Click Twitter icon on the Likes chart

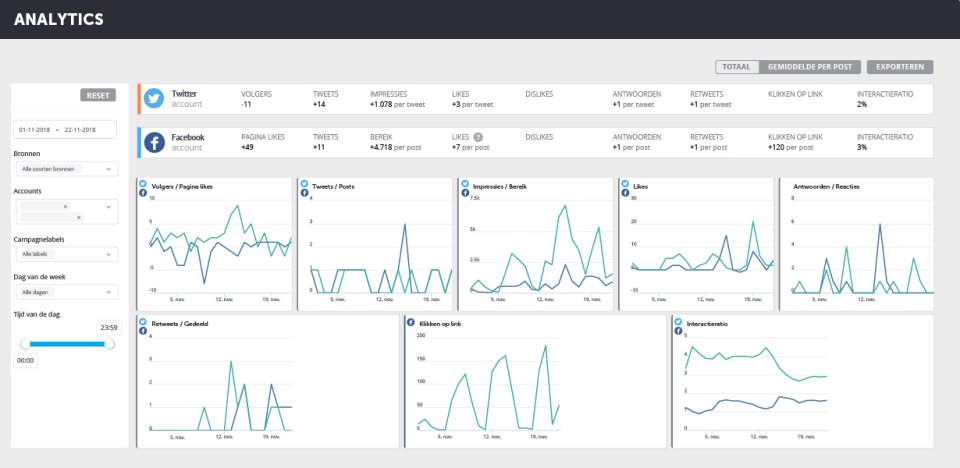coord(625,184)
